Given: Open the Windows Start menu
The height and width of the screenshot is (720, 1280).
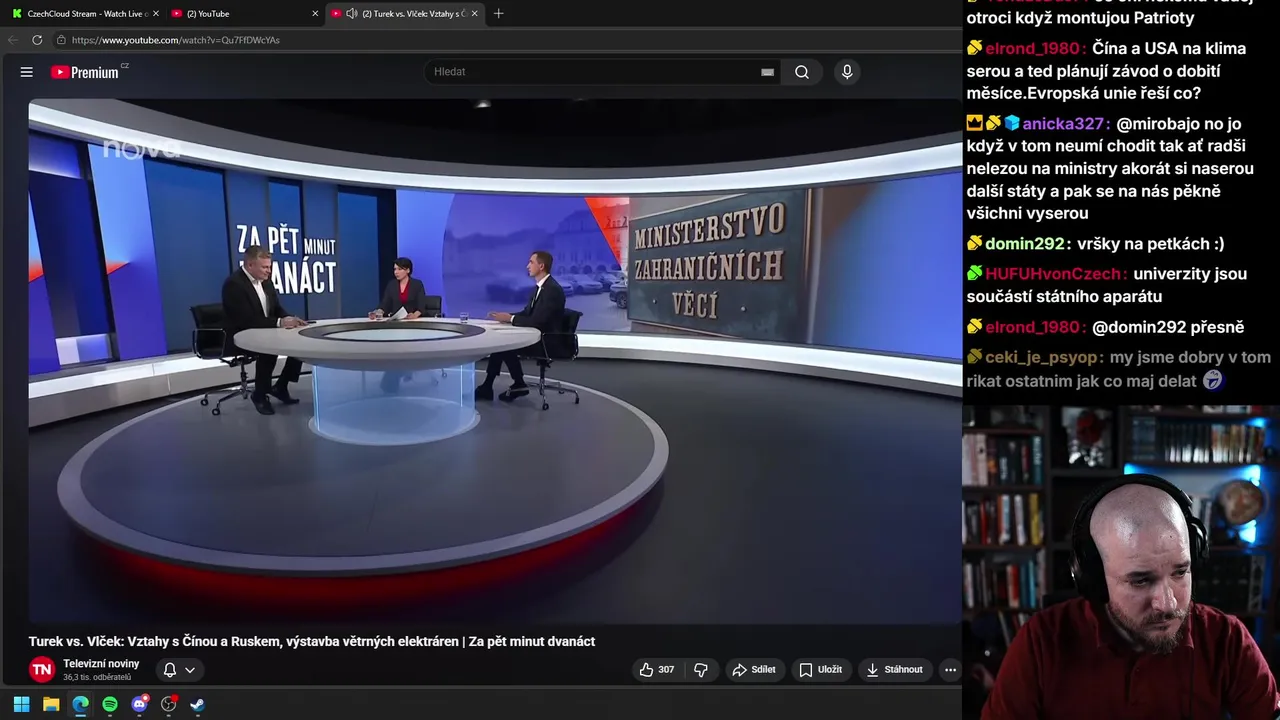Looking at the screenshot, I should tap(21, 704).
